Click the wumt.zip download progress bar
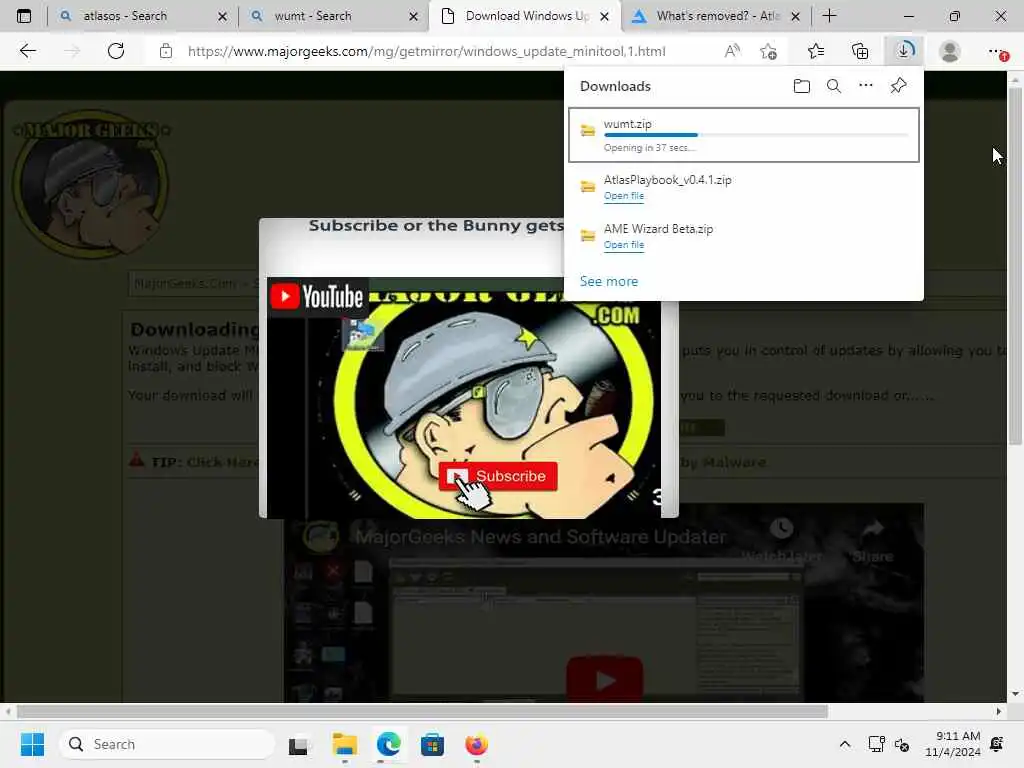The height and width of the screenshot is (768, 1024). click(x=756, y=135)
